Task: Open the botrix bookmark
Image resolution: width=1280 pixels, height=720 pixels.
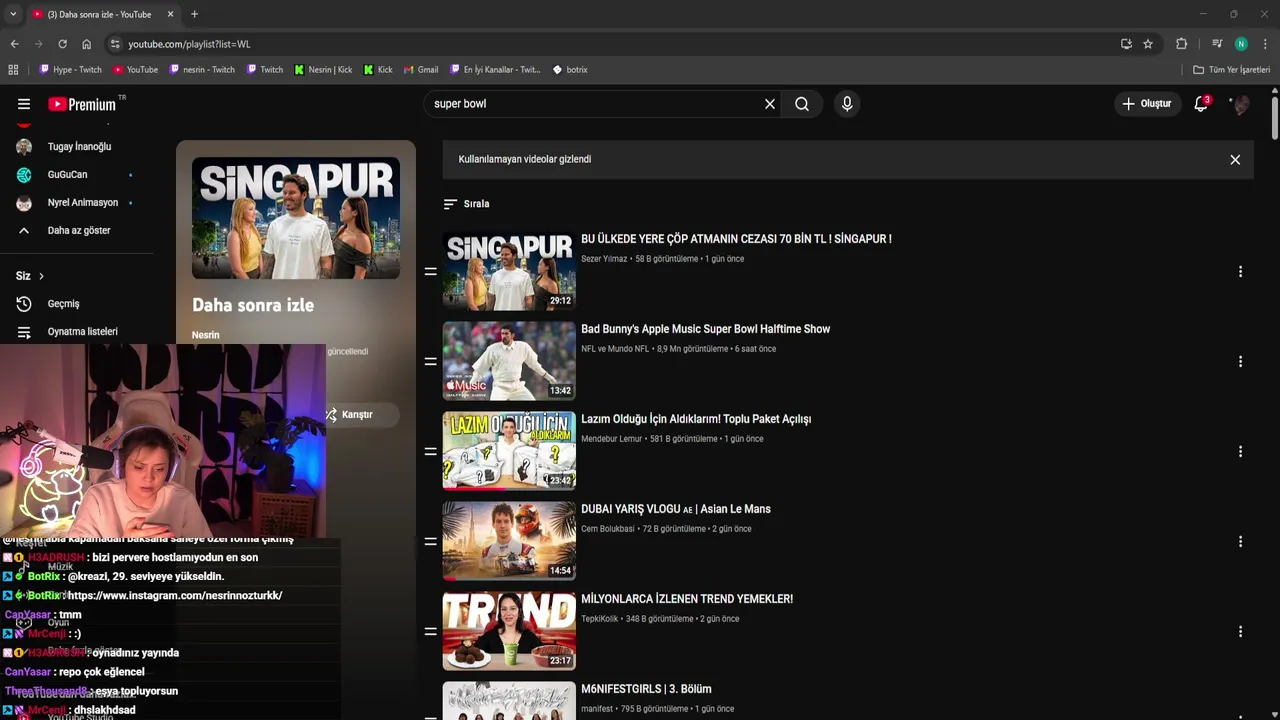Action: coord(570,70)
